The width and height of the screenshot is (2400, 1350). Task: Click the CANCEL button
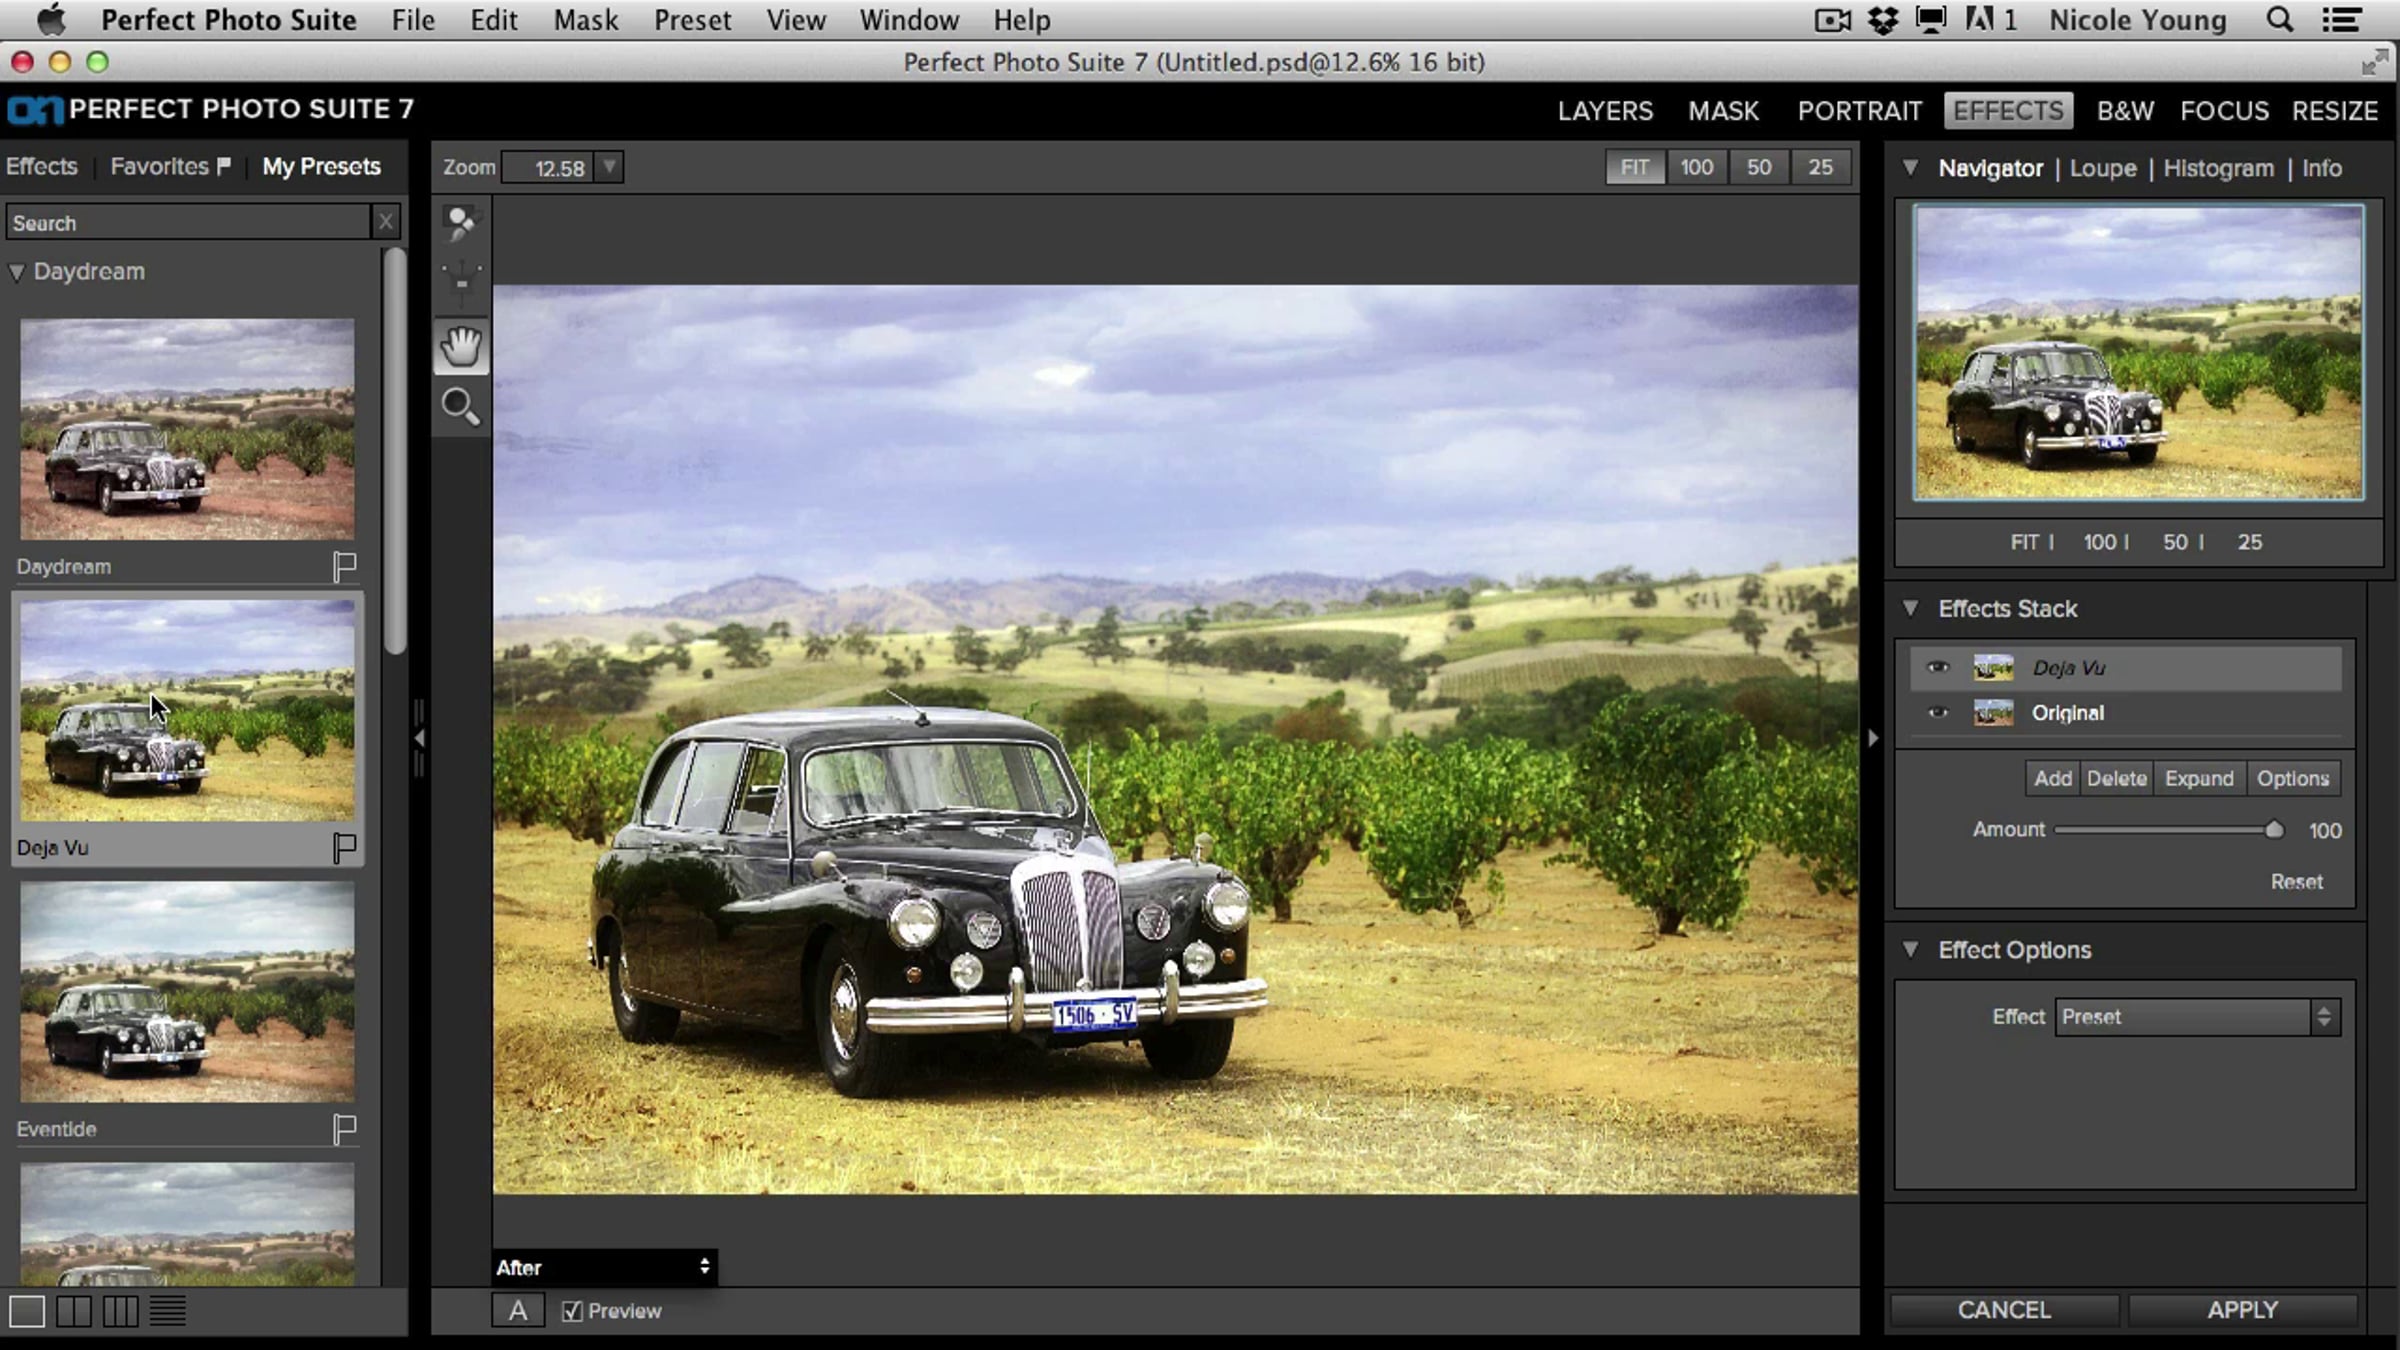pos(2004,1310)
